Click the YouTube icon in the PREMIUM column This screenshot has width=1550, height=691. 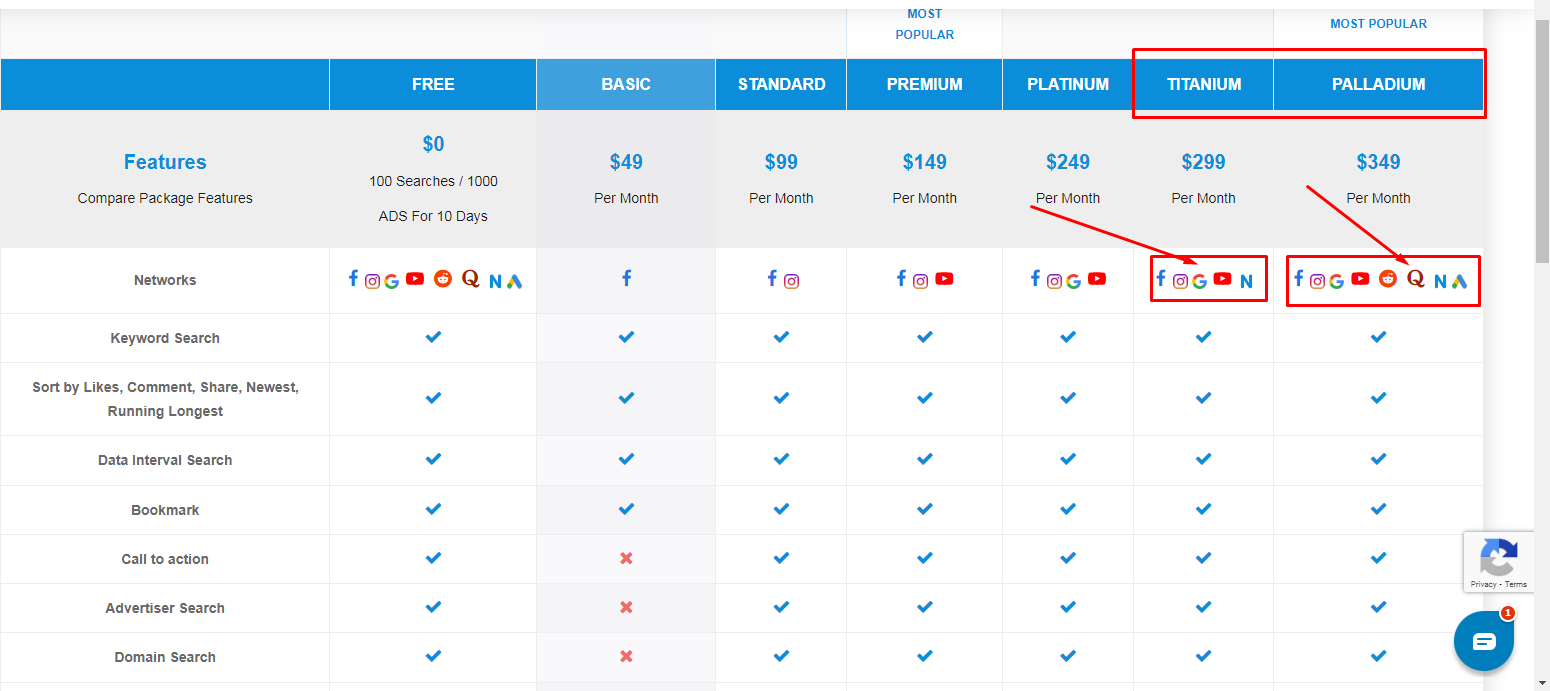944,279
